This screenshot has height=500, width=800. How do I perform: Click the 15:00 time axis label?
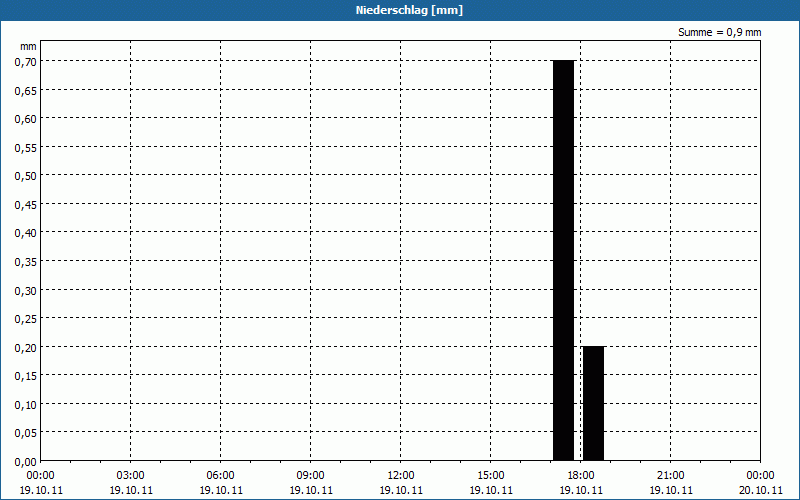491,476
